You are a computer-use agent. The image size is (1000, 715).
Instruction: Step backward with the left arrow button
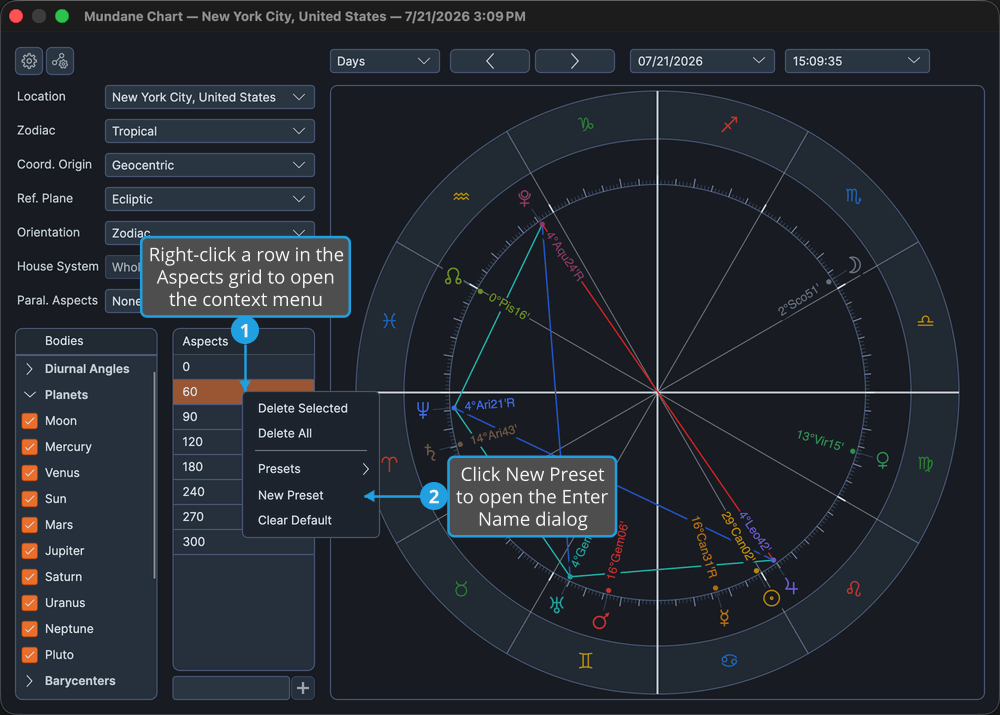pos(490,61)
